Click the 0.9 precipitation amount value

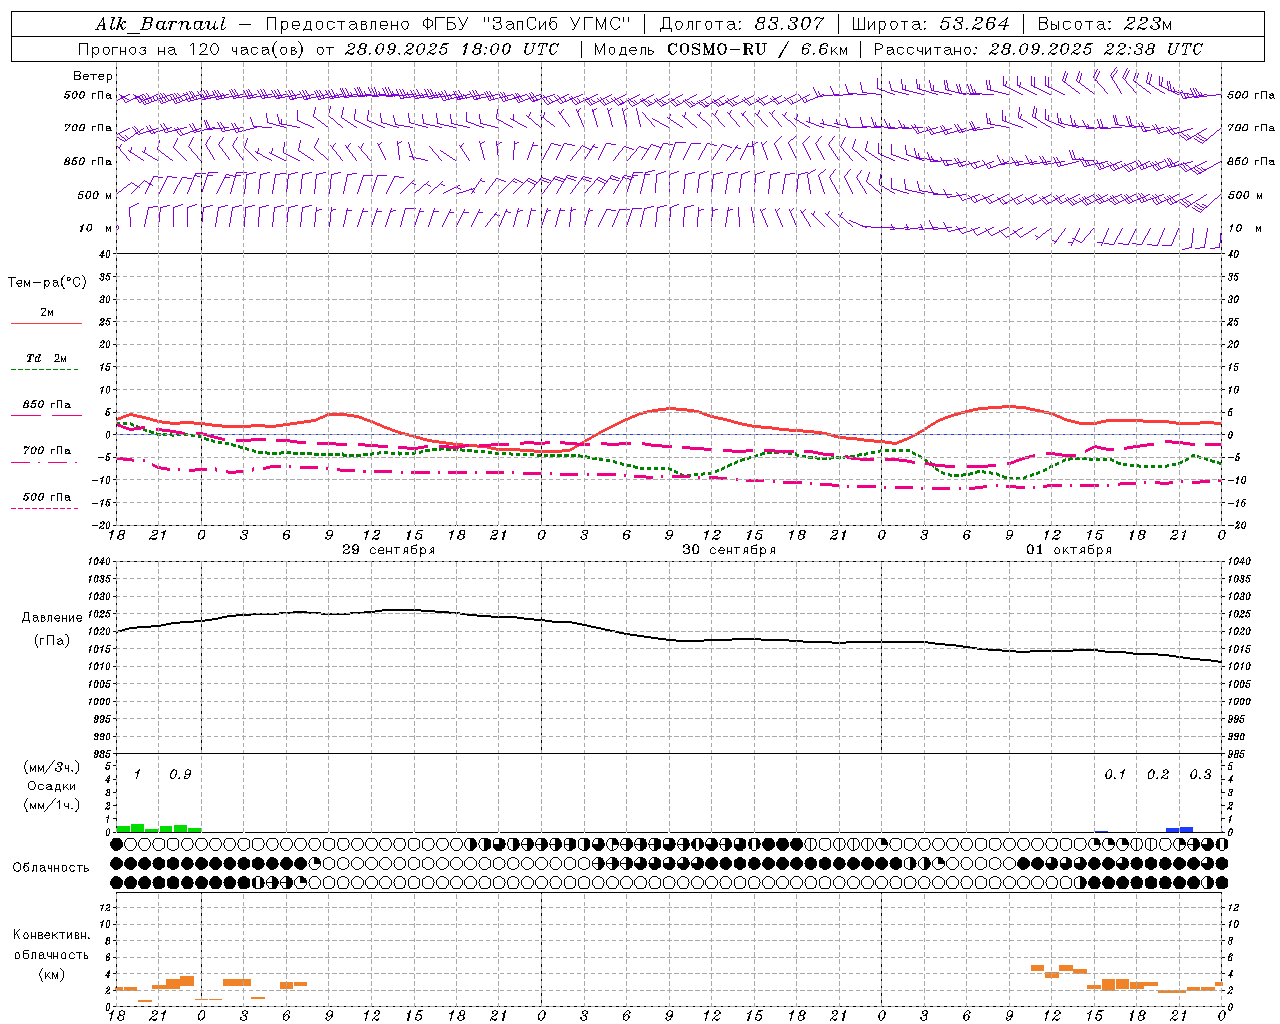click(180, 774)
